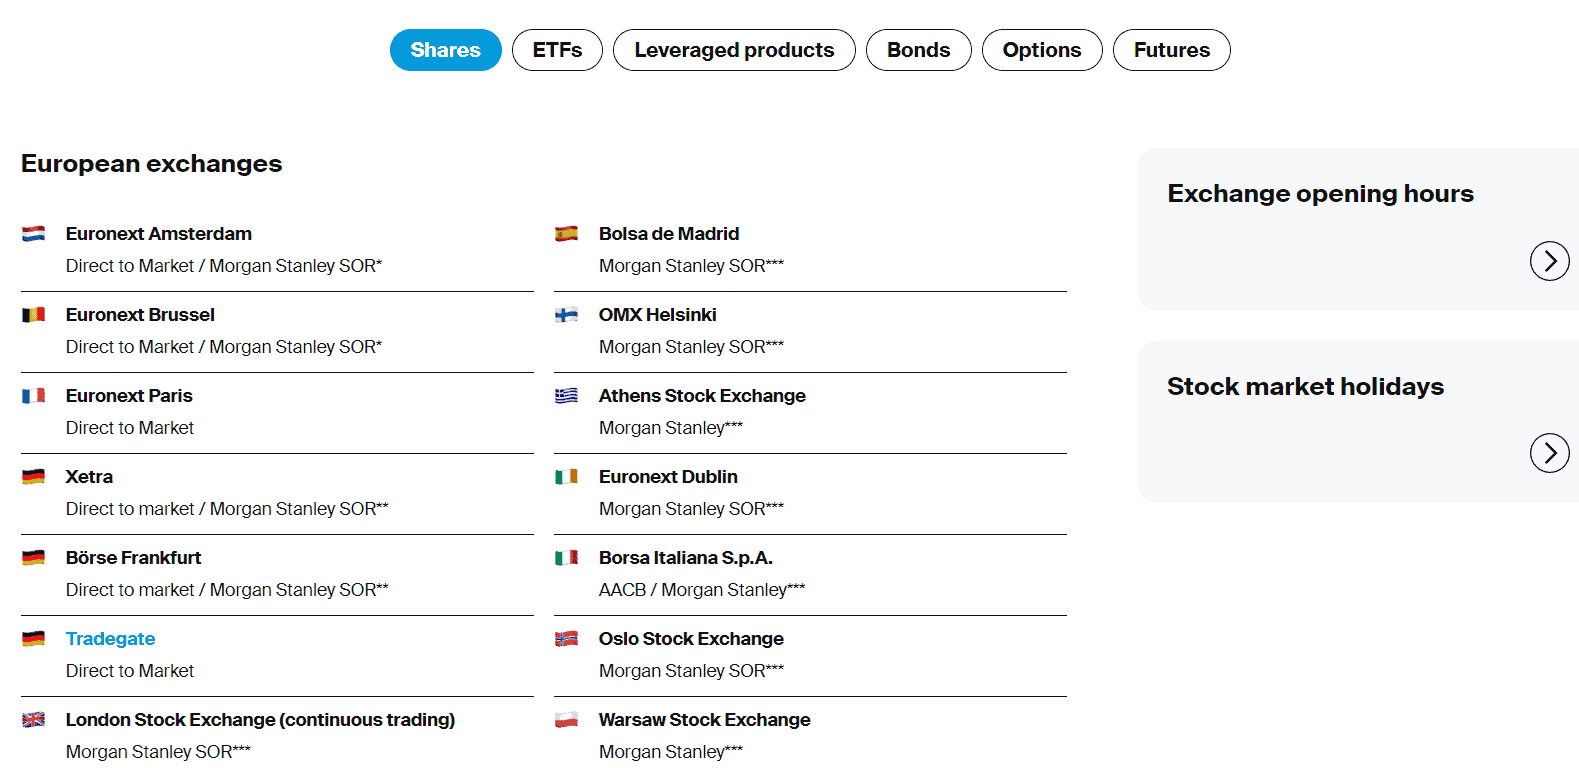1579x768 pixels.
Task: Click the Spanish flag beside Bolsa de Madrid
Action: coord(566,234)
